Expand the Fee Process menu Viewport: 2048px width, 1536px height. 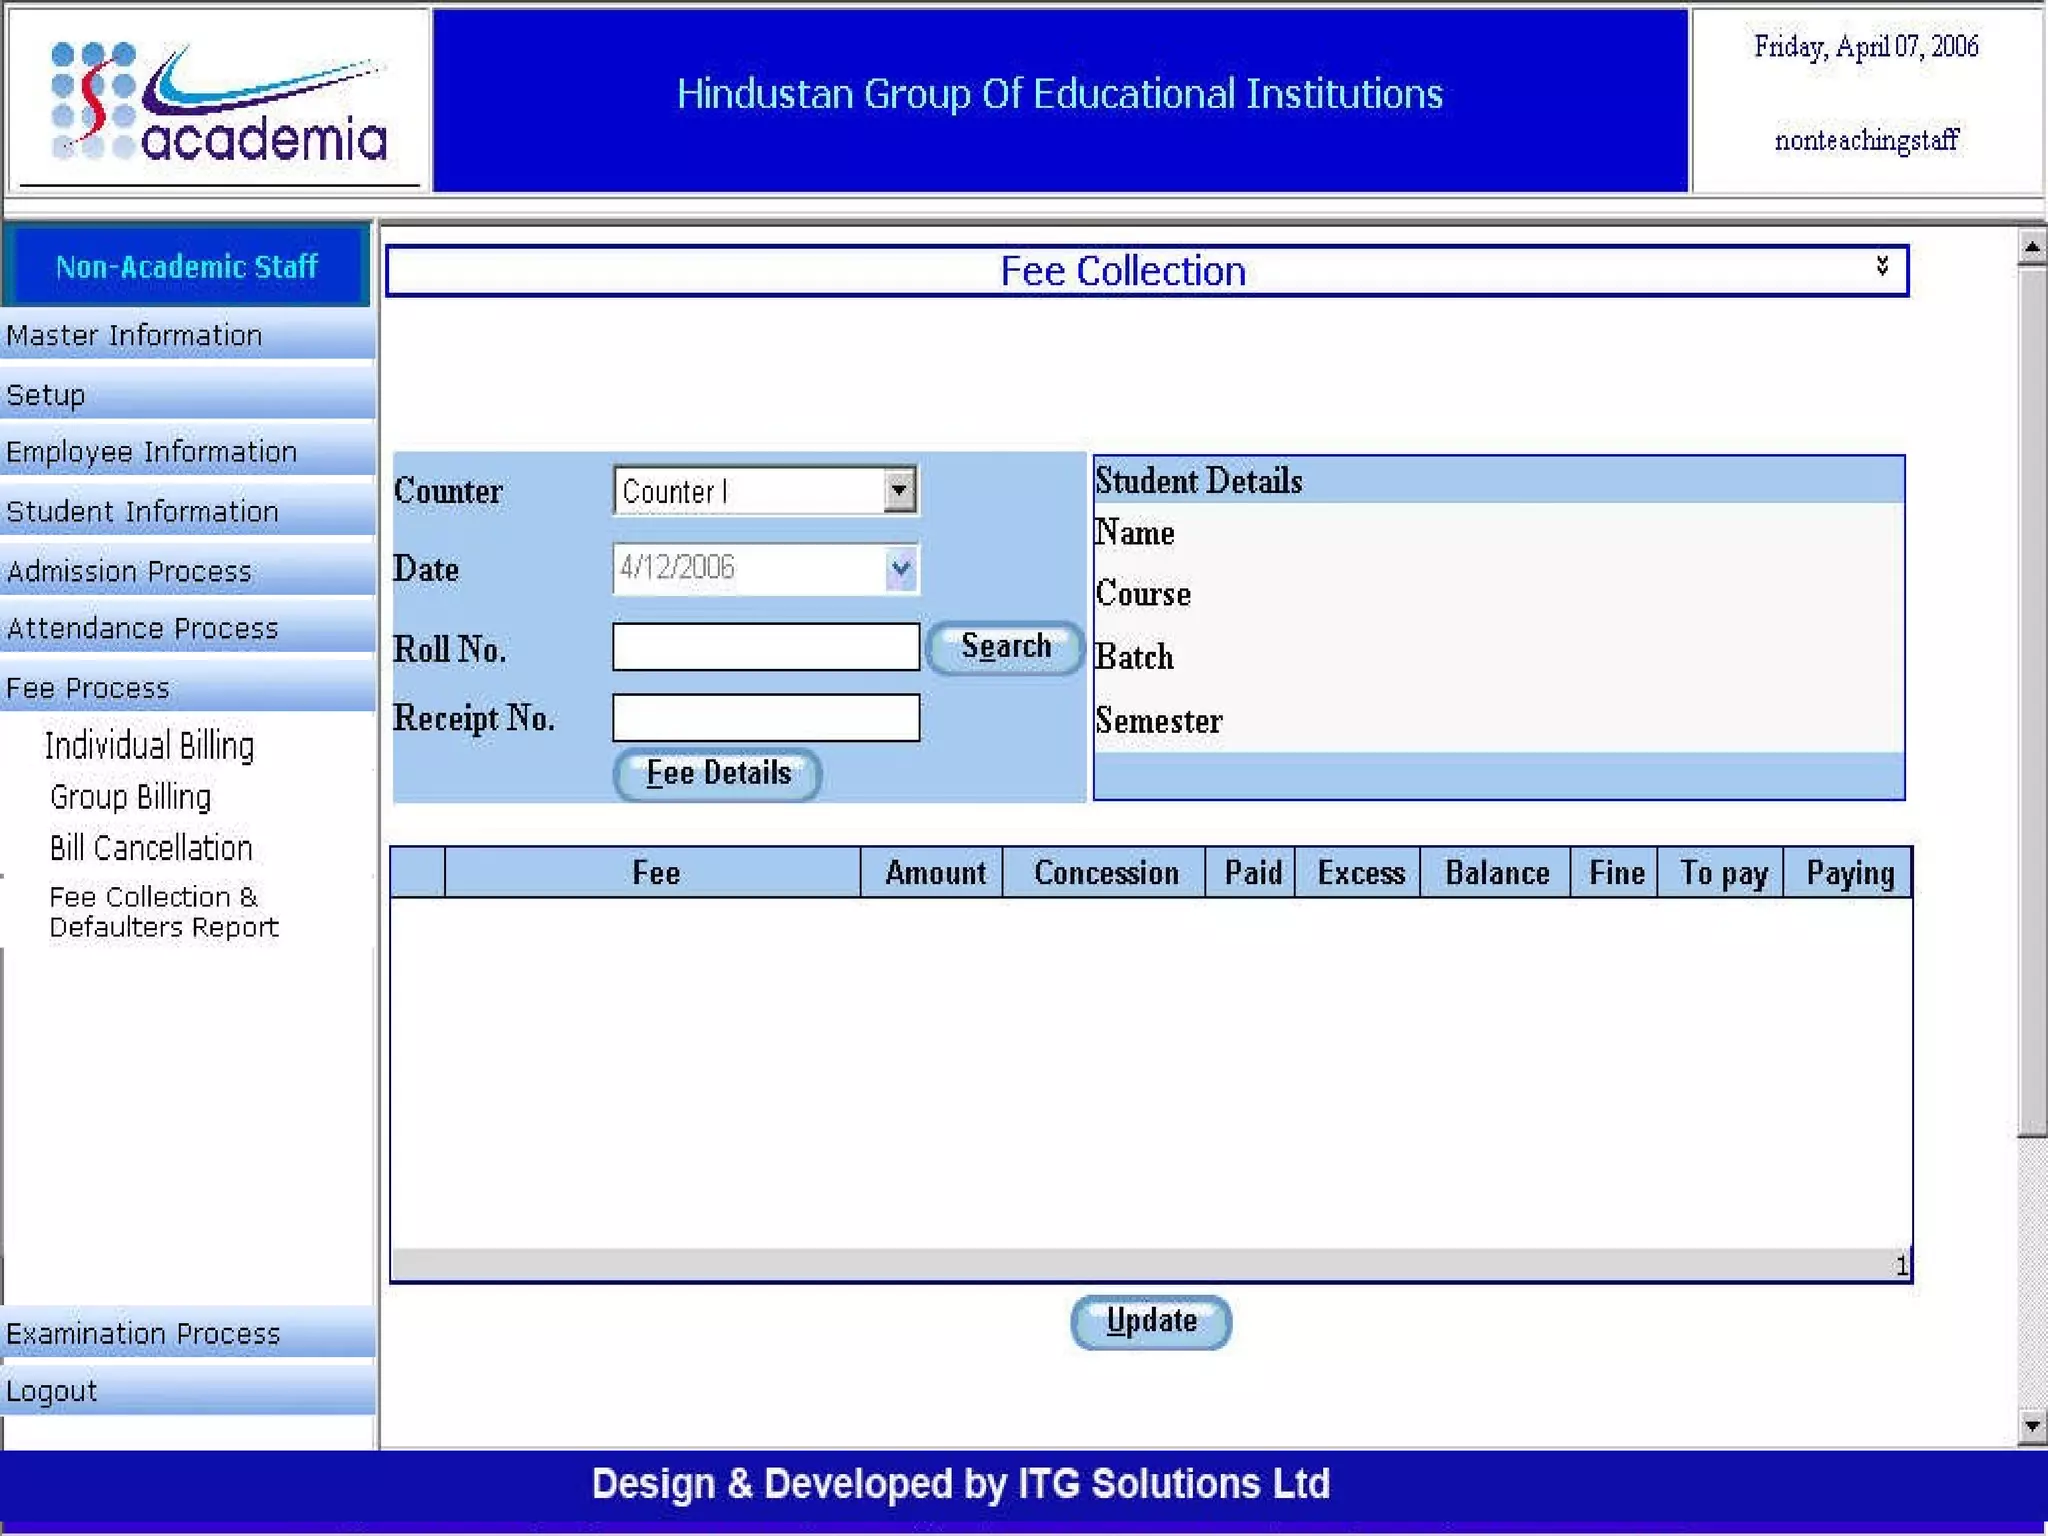(88, 689)
